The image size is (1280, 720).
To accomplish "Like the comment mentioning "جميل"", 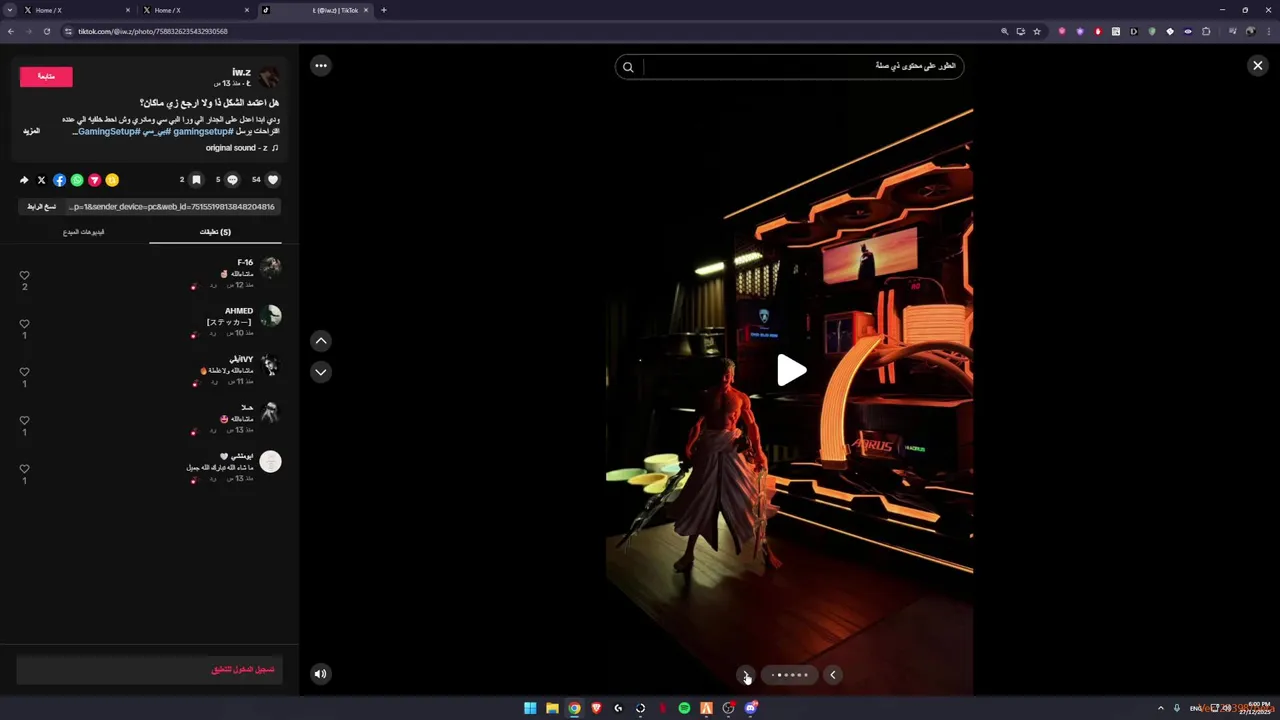I will click(24, 469).
